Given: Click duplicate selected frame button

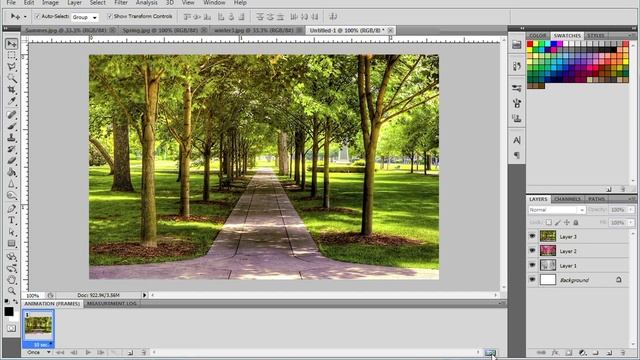Looking at the screenshot, I should click(x=130, y=352).
